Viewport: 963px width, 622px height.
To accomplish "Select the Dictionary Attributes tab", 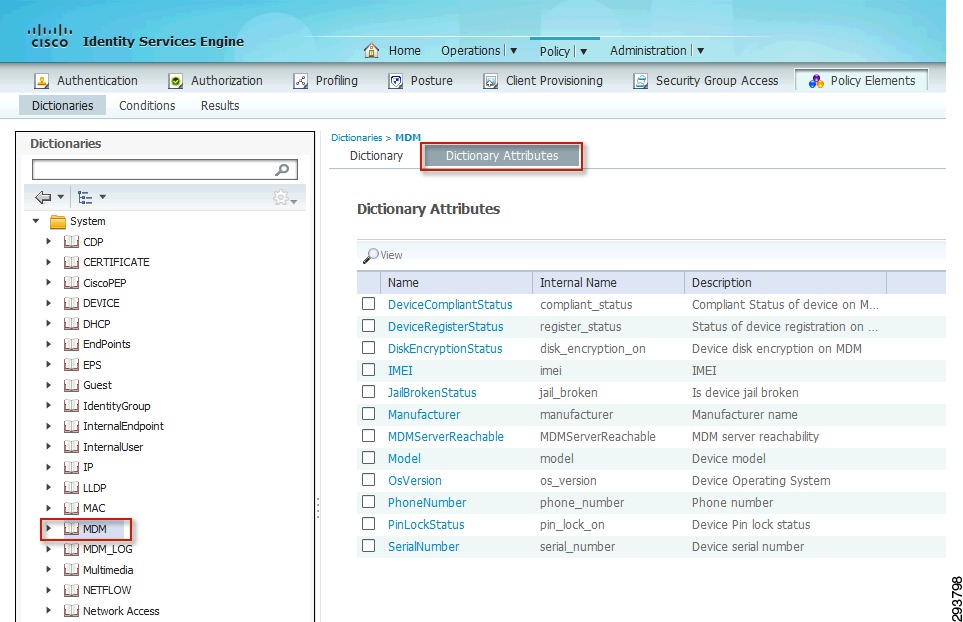I will [502, 156].
